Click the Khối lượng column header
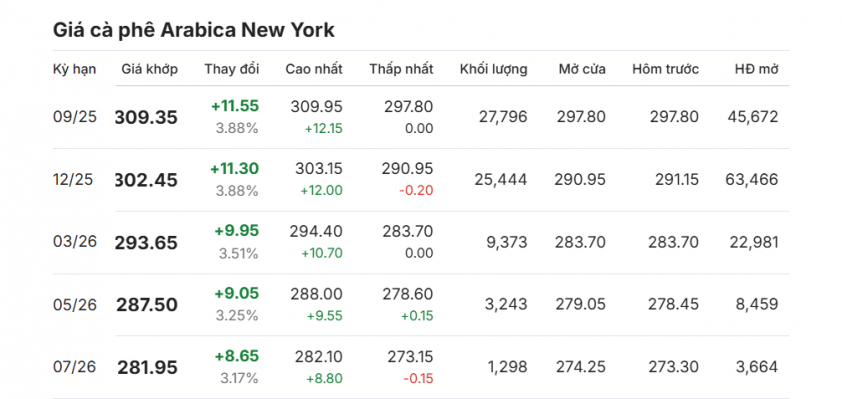 pos(493,69)
